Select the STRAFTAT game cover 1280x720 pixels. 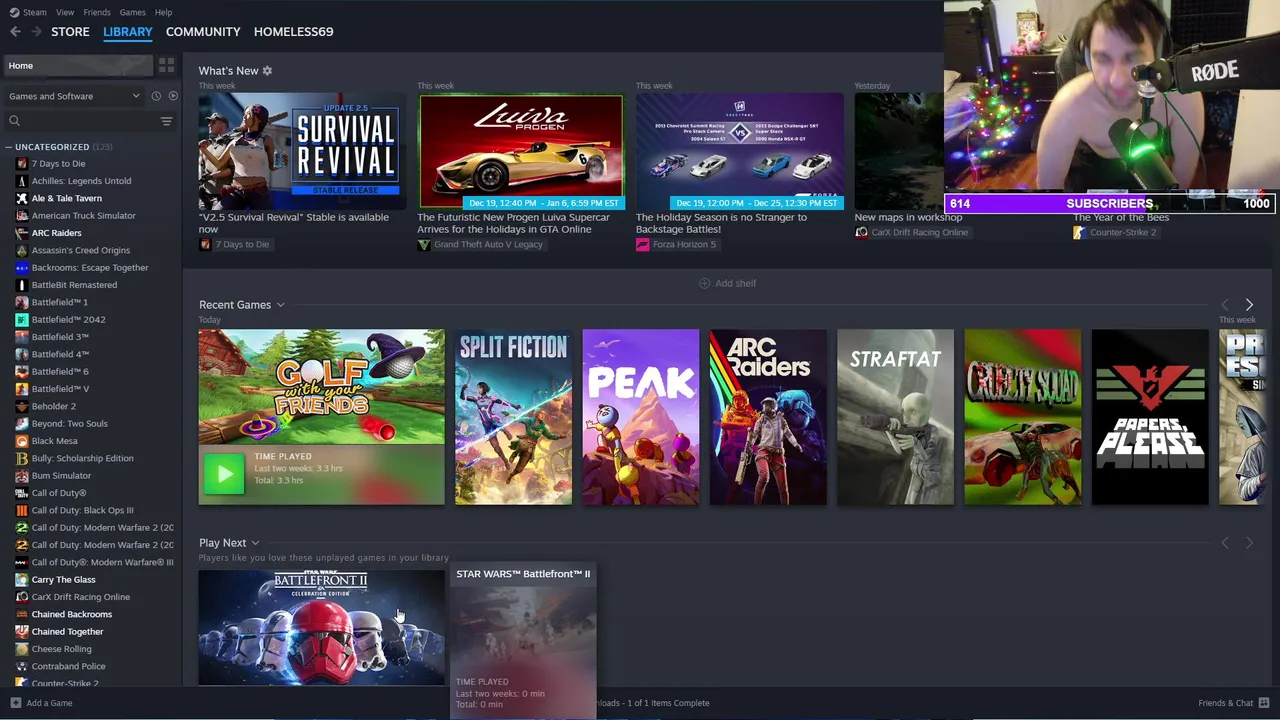click(x=895, y=417)
